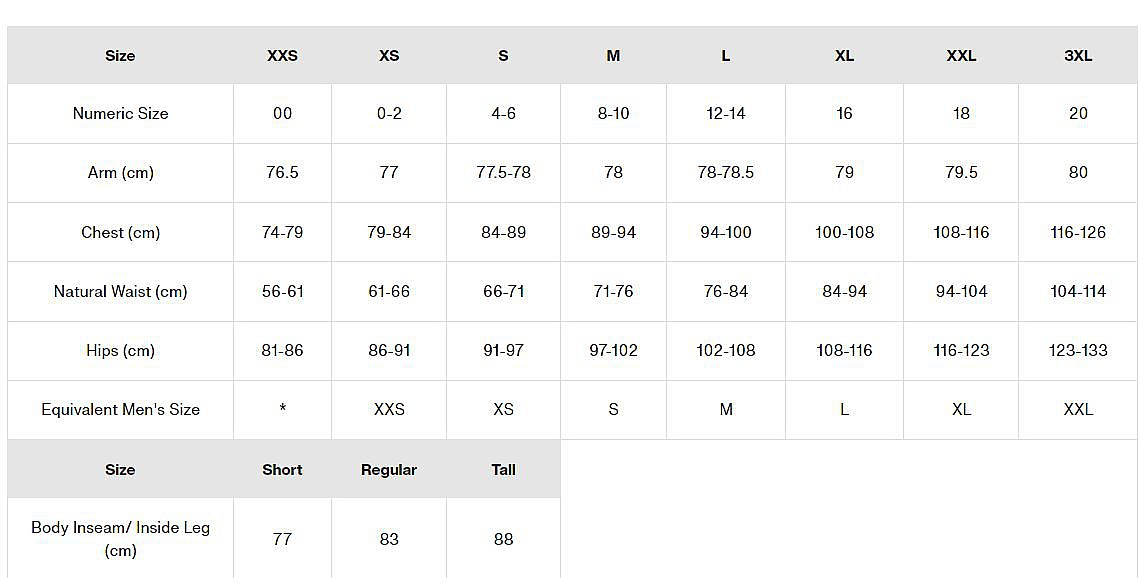Click the 97-102 hips measurement cell
Viewport: 1141px width, 578px height.
613,351
